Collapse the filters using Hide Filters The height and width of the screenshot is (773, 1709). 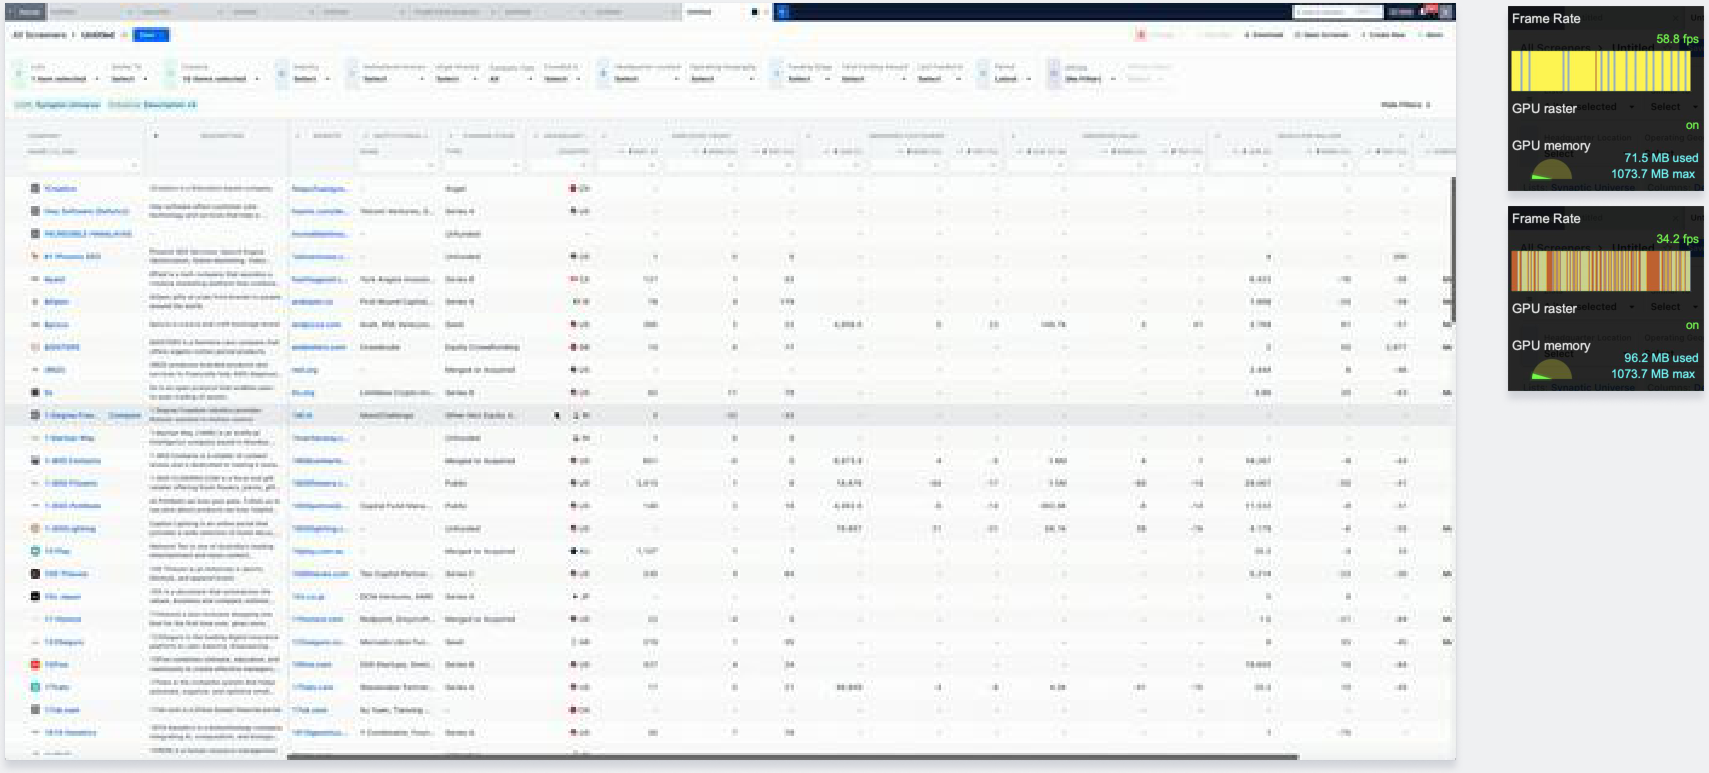tap(1406, 104)
